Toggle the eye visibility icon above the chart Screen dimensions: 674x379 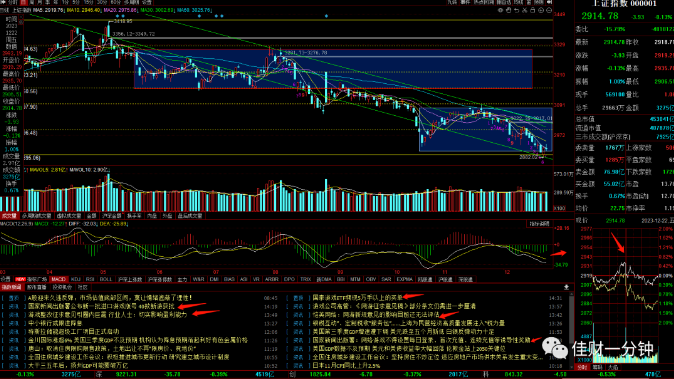pyautogui.click(x=500, y=10)
